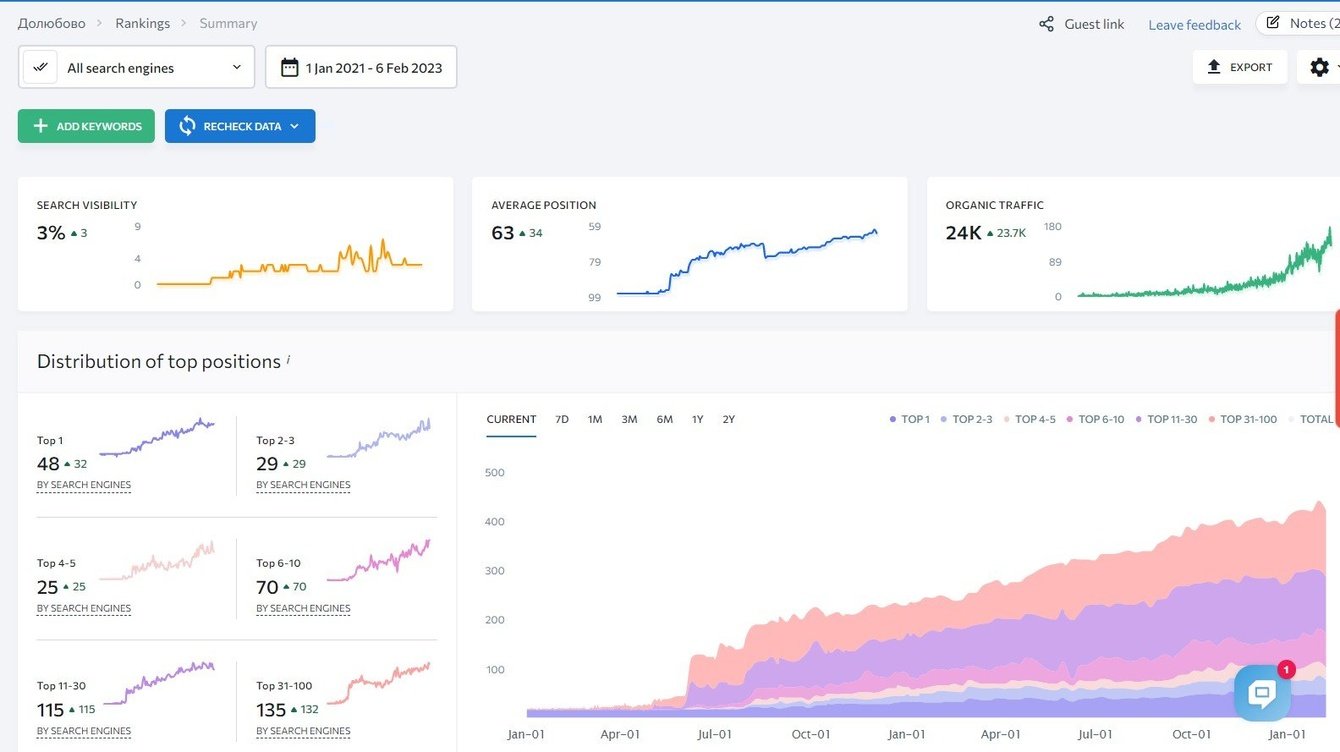Click the Add Keywords button

click(x=86, y=126)
